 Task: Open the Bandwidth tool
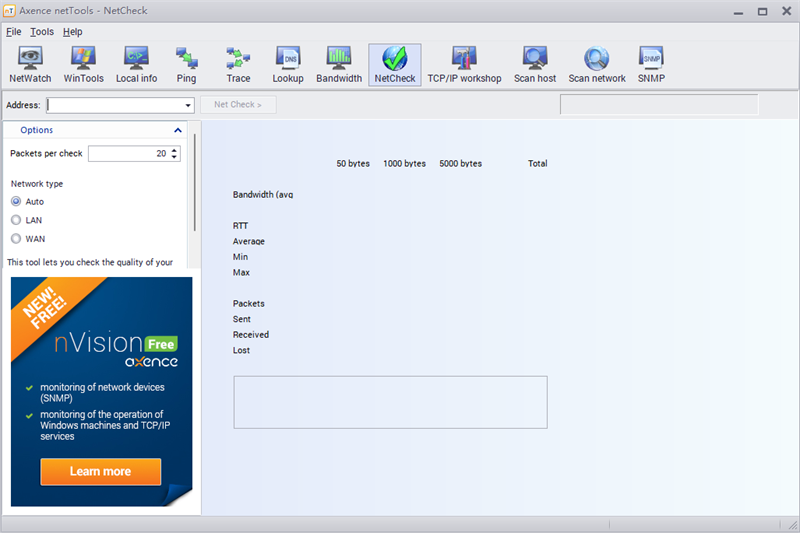point(339,65)
